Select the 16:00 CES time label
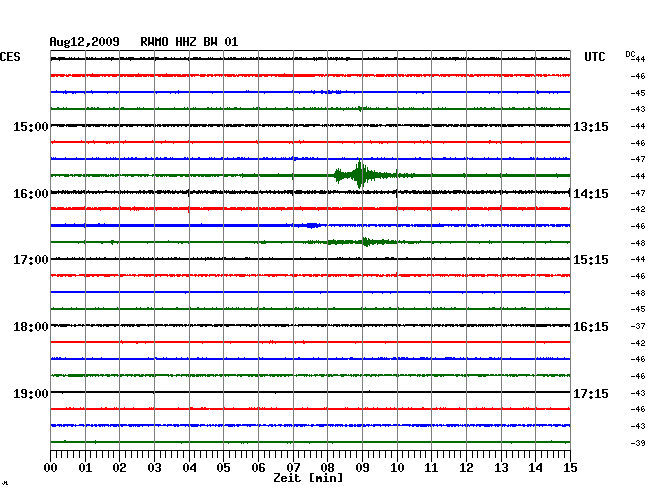Viewport: 650px width, 494px height. coord(31,194)
